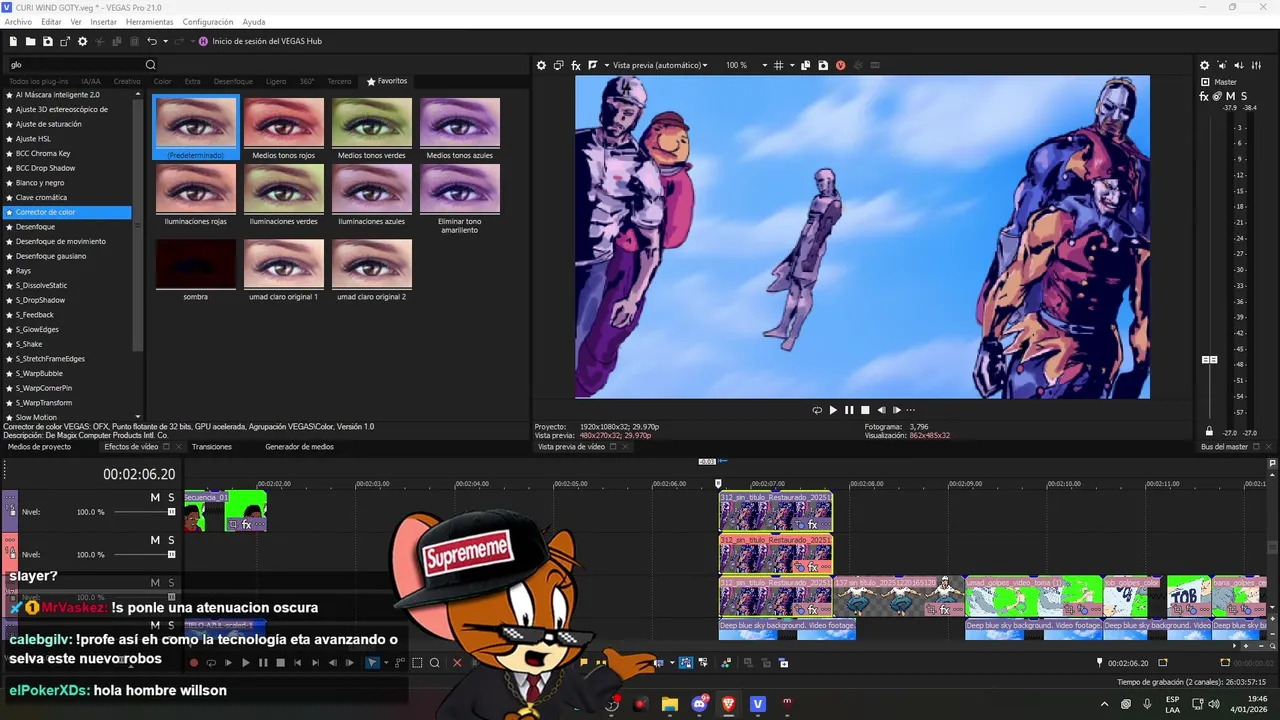Switch to the Desenfoque filter tab
Image resolution: width=1280 pixels, height=720 pixels.
coord(233,81)
